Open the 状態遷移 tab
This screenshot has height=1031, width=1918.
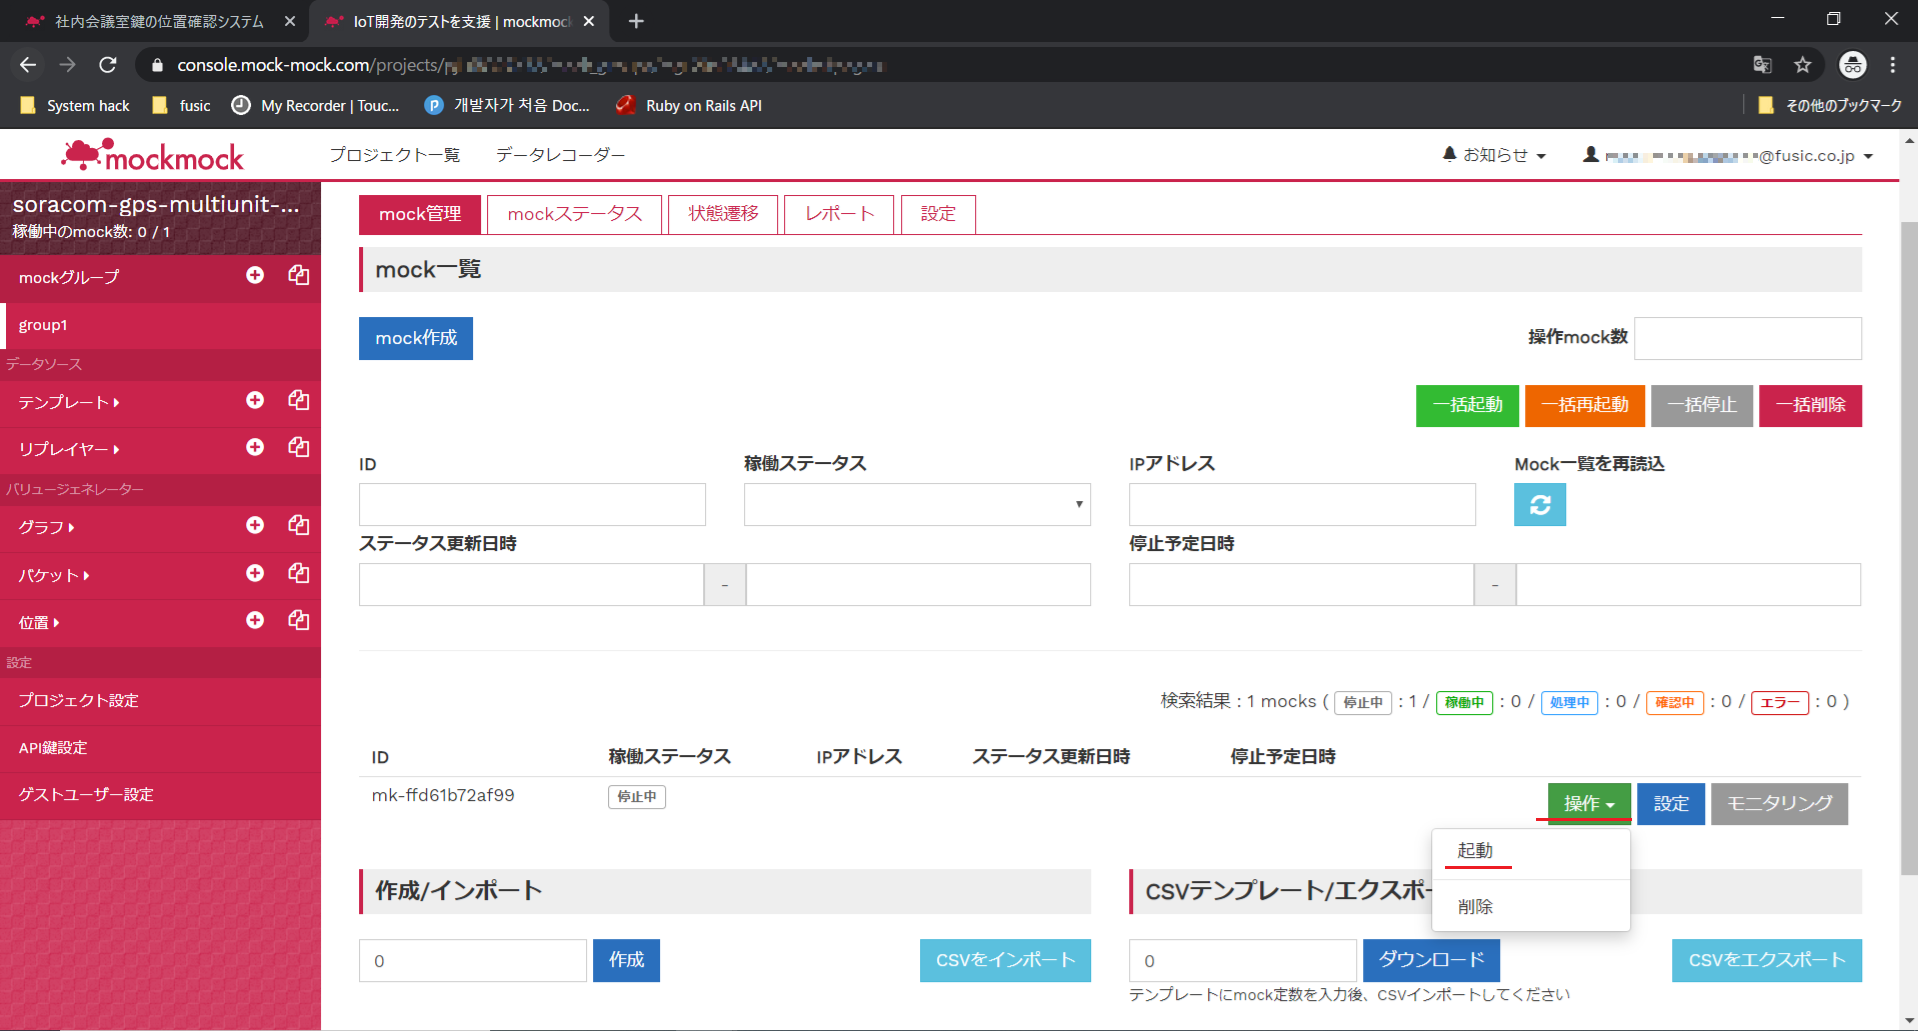723,214
